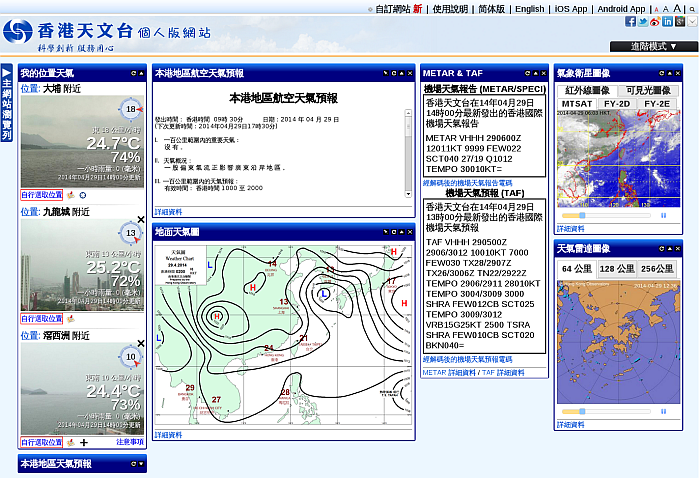Select the 128 公里 radar range
Screen dimensions: 700x478
tap(617, 269)
